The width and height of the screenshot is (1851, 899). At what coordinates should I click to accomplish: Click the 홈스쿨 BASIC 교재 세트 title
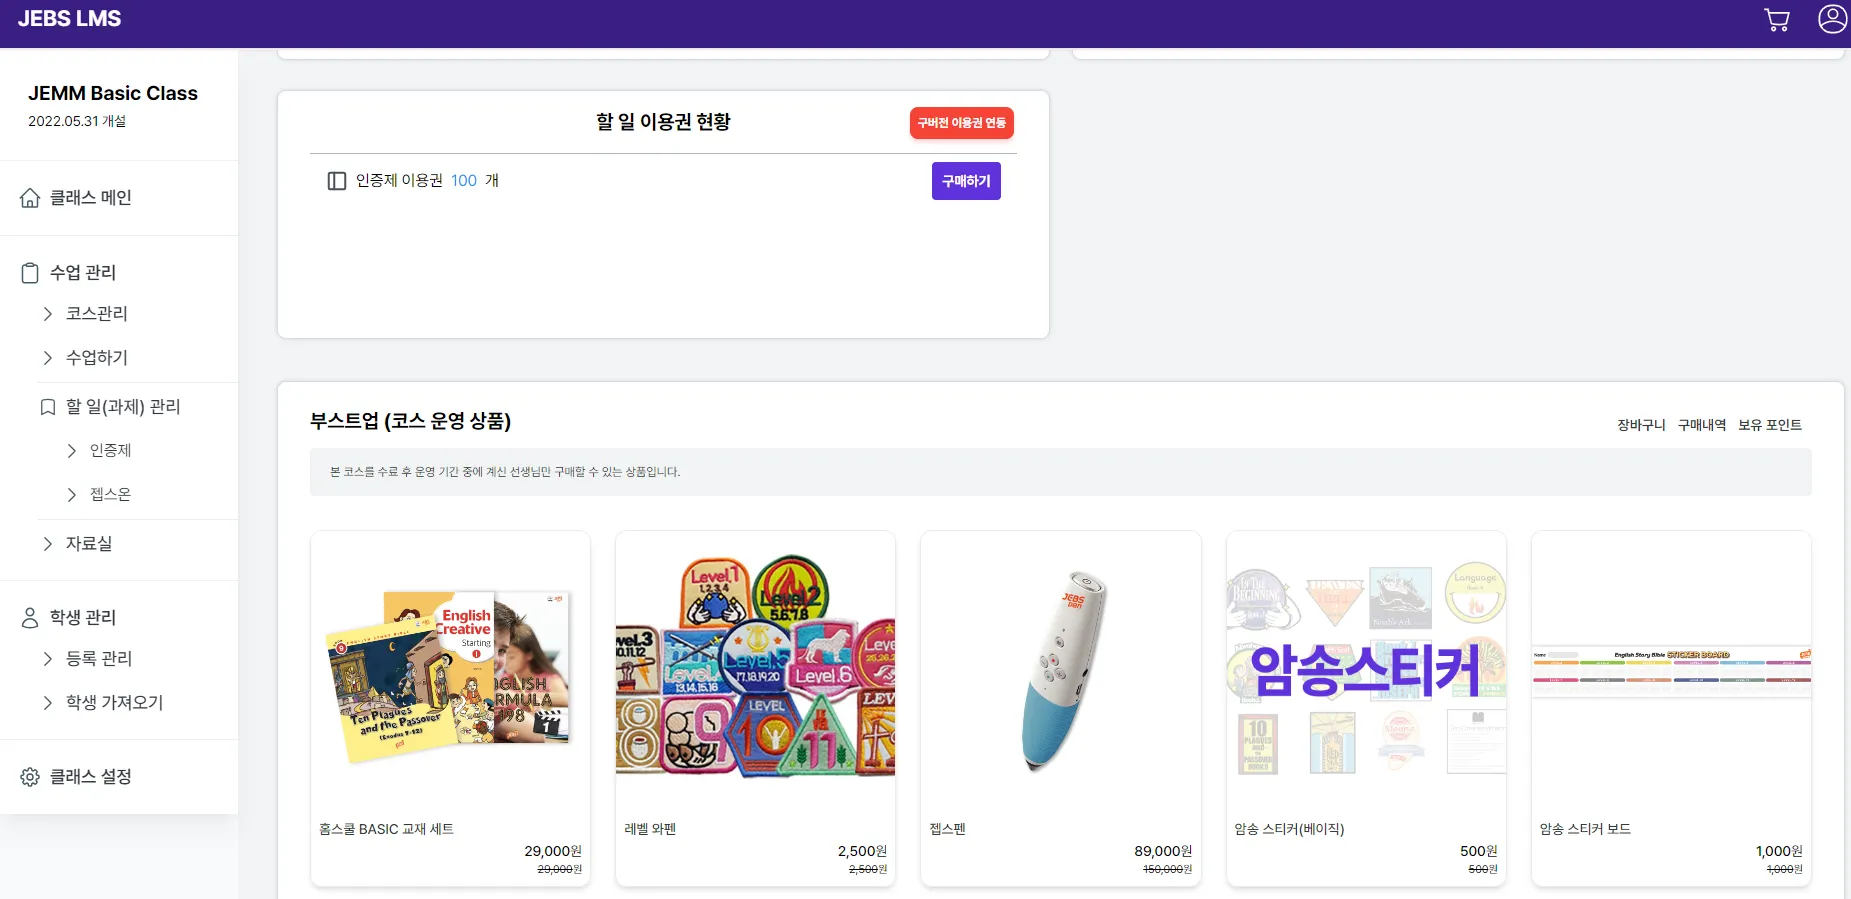pos(386,829)
